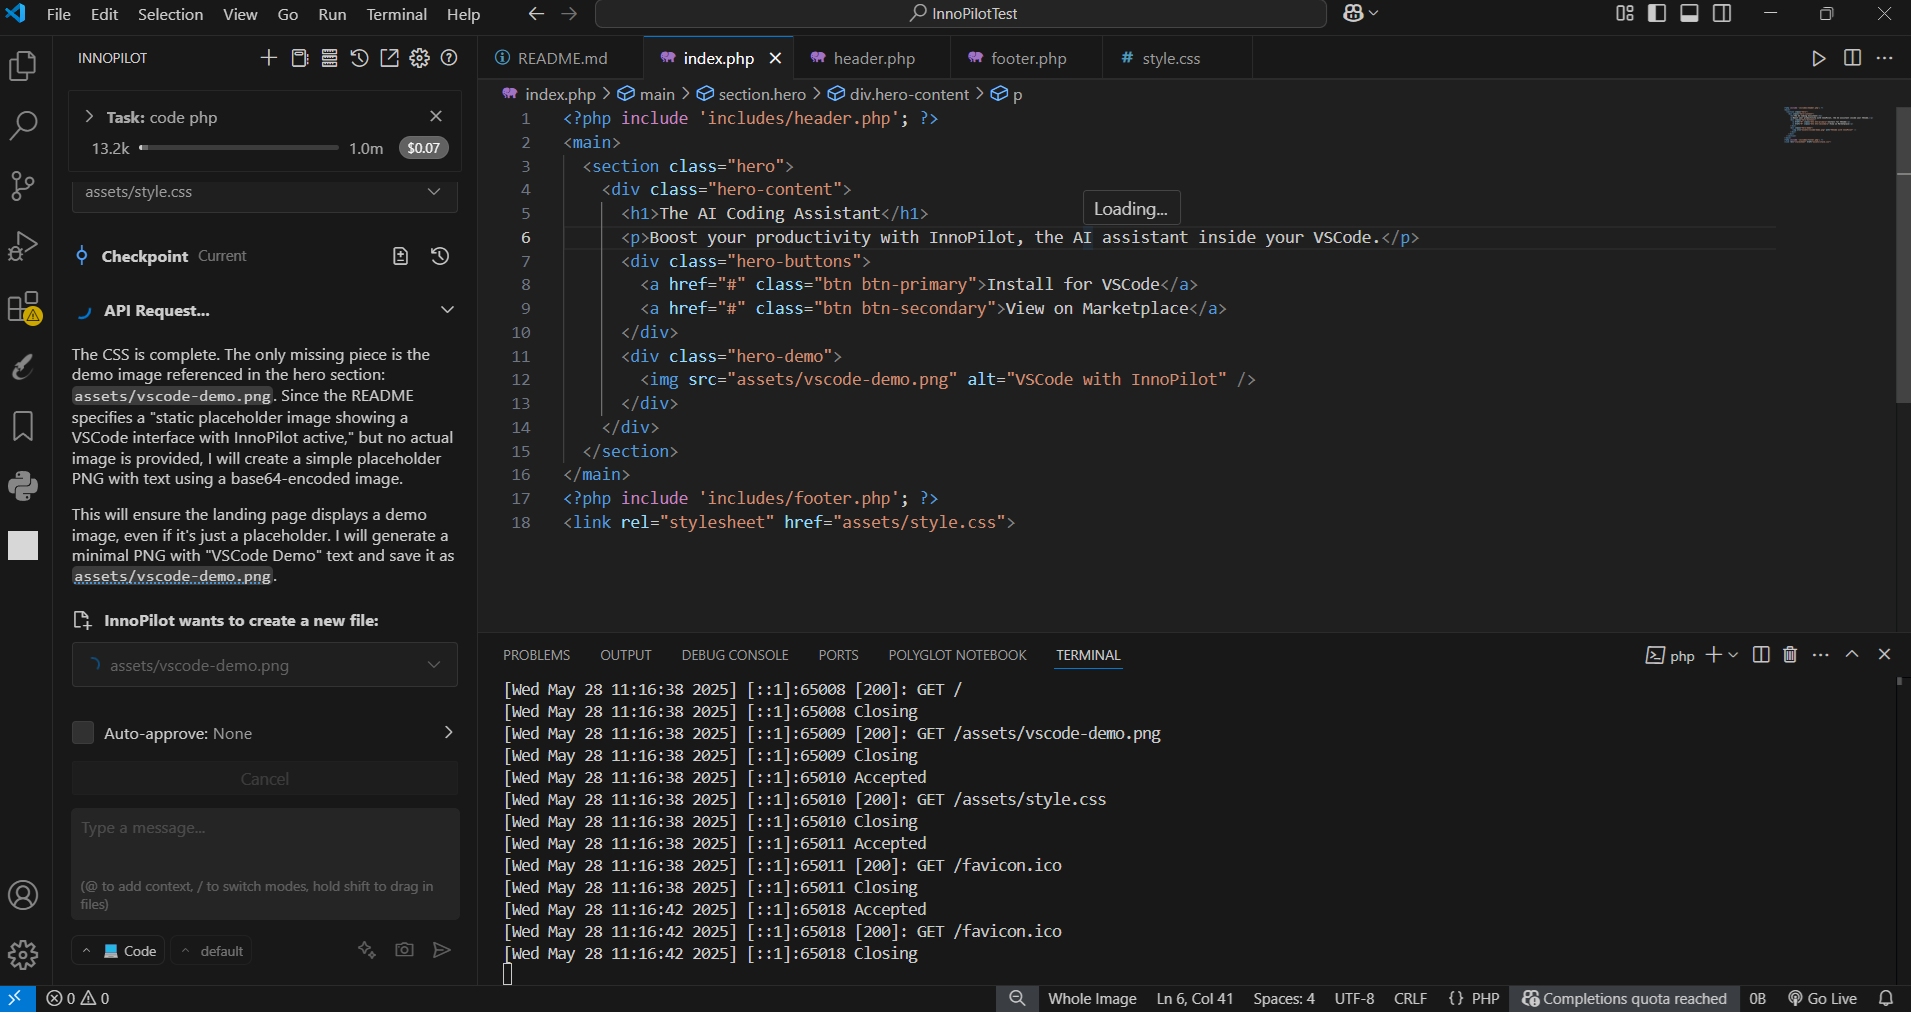
Task: Send the chat message
Action: 441,950
